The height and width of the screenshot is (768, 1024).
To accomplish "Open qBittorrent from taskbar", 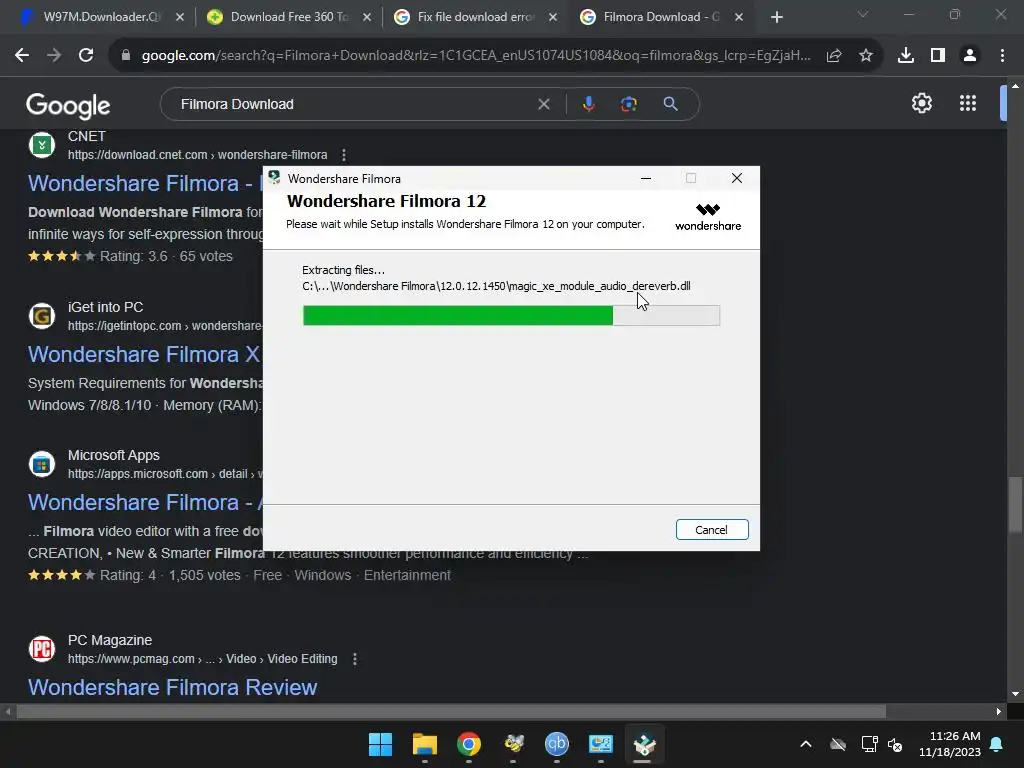I will (556, 744).
